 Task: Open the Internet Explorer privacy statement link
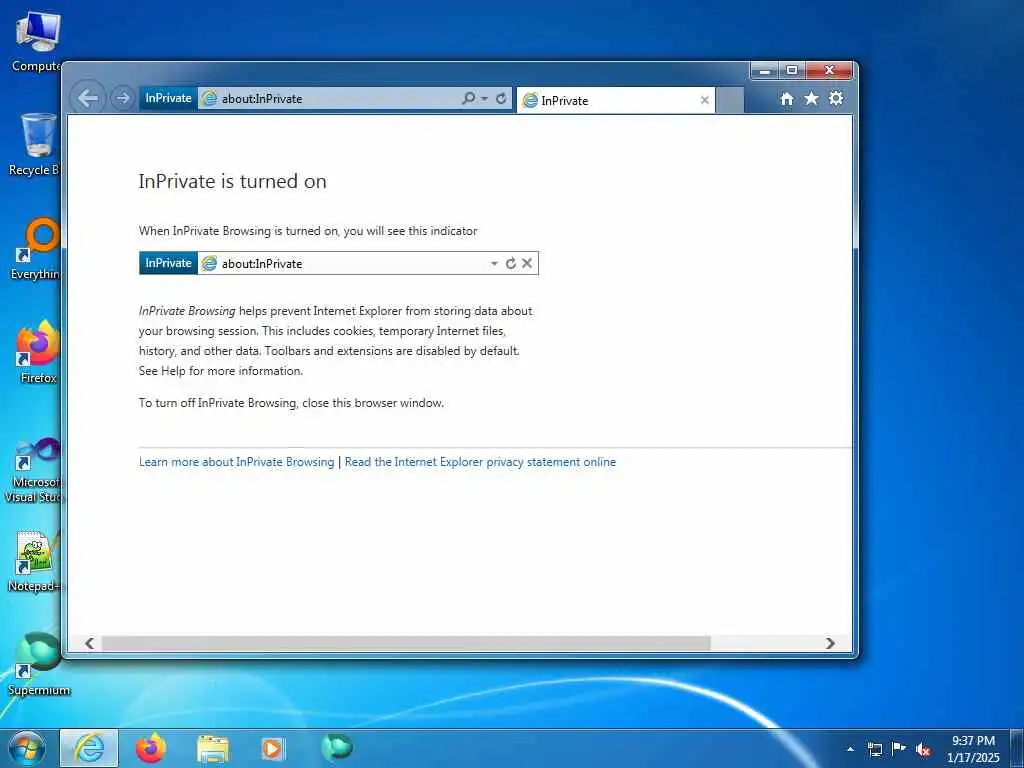(480, 462)
